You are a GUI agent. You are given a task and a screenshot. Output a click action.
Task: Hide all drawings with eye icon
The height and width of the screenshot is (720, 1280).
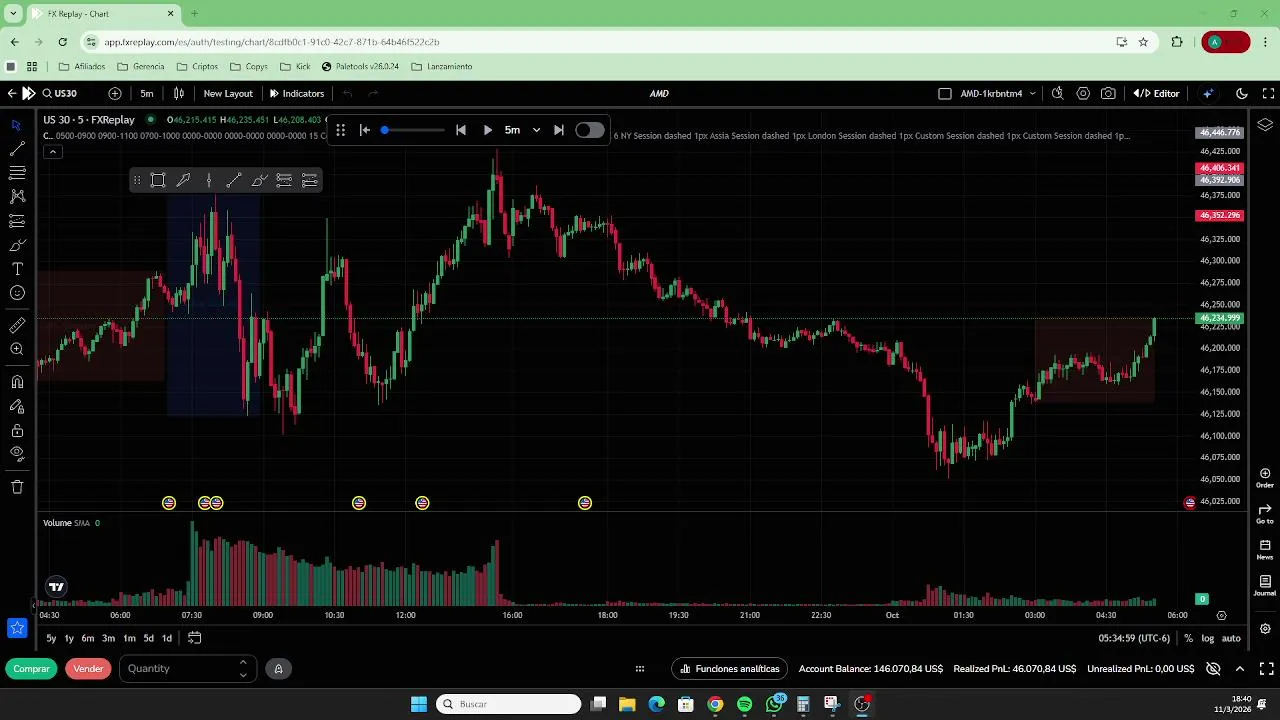(x=17, y=454)
